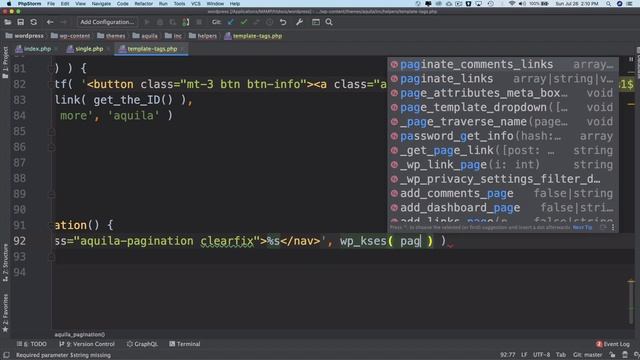640x360 pixels.
Task: Open the GraphQL tool window
Action: click(142, 344)
